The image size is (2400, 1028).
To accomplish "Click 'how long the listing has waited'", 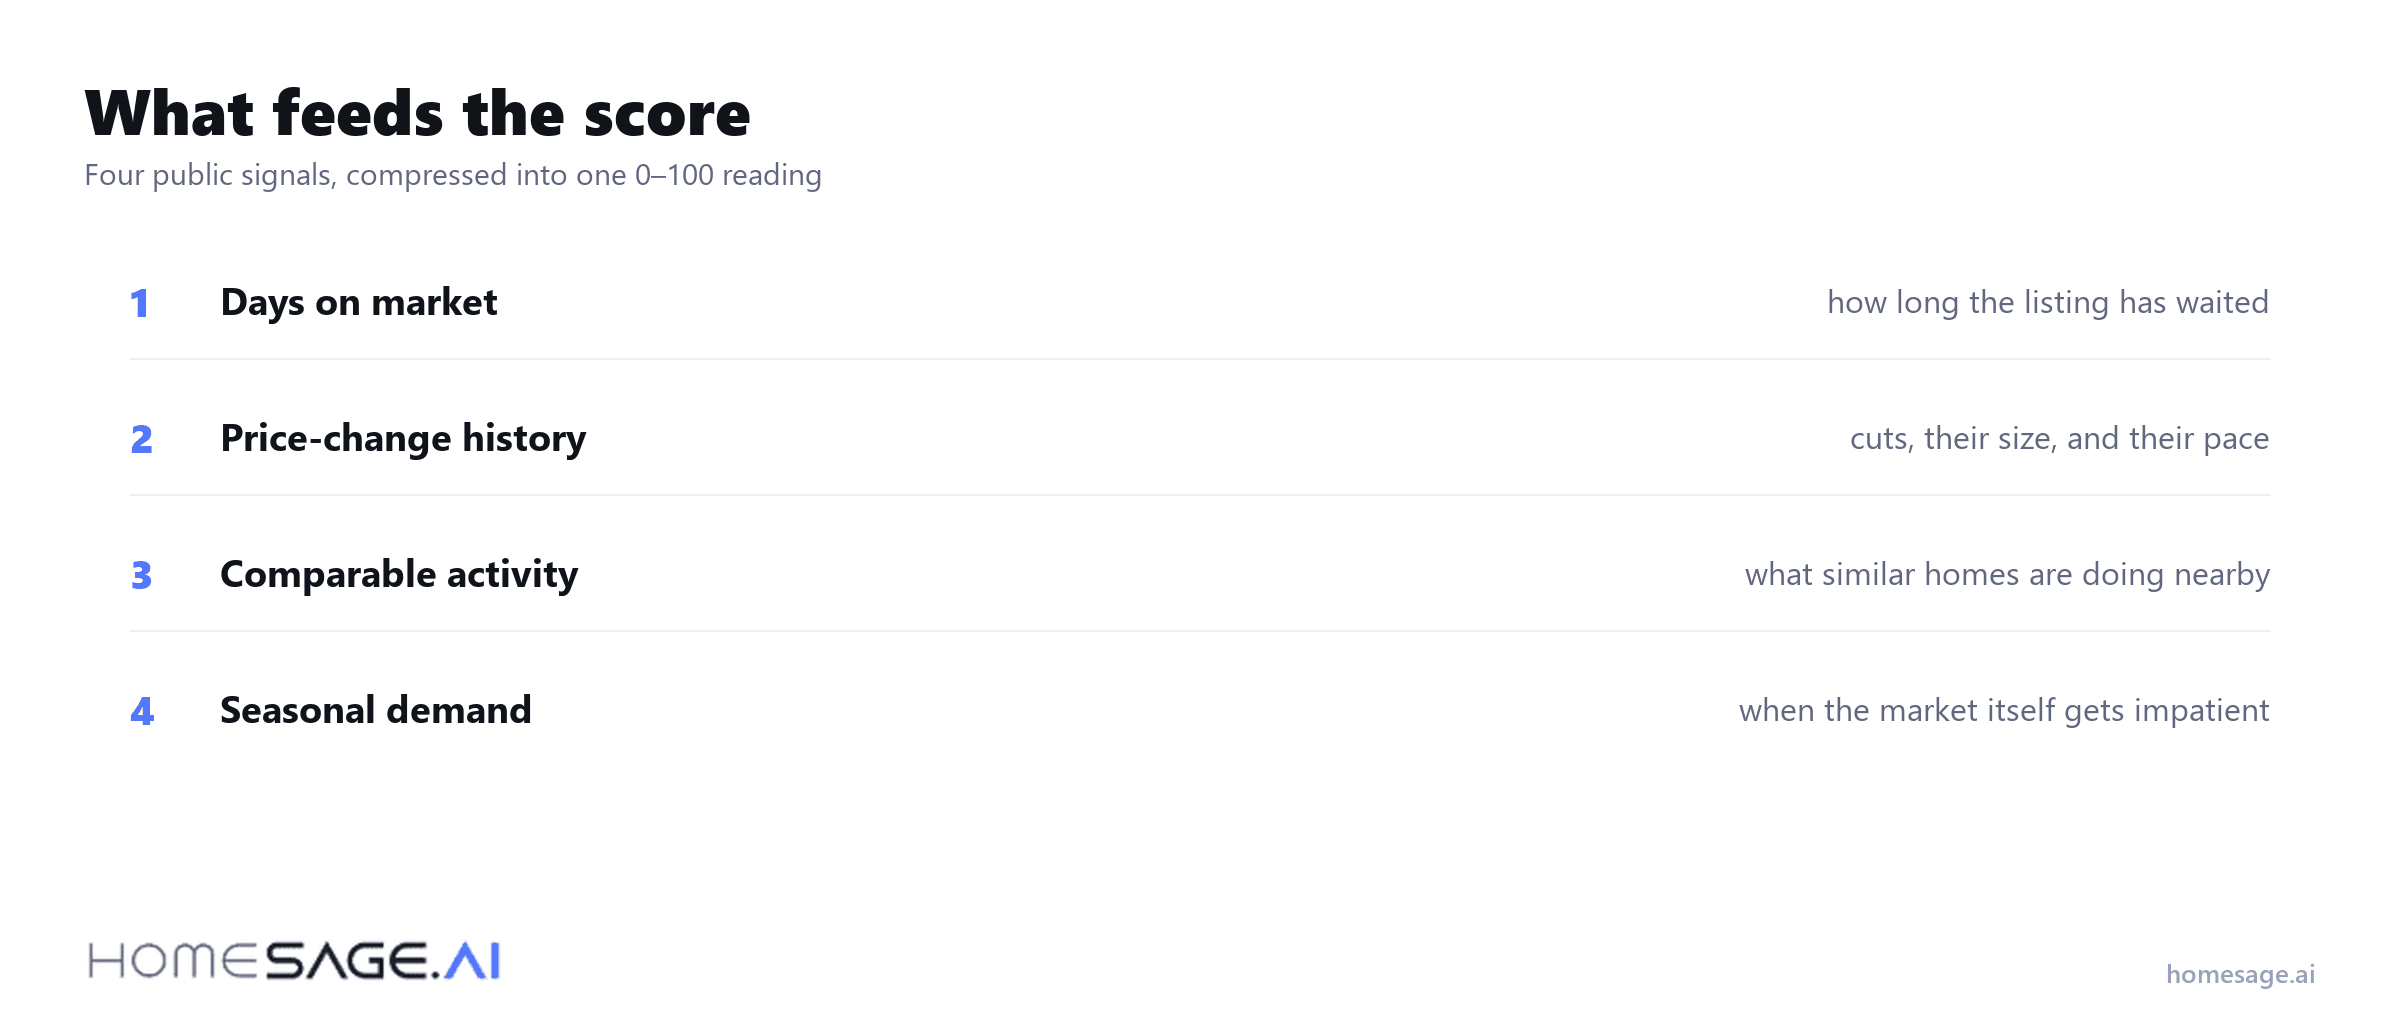I will [x=2048, y=303].
